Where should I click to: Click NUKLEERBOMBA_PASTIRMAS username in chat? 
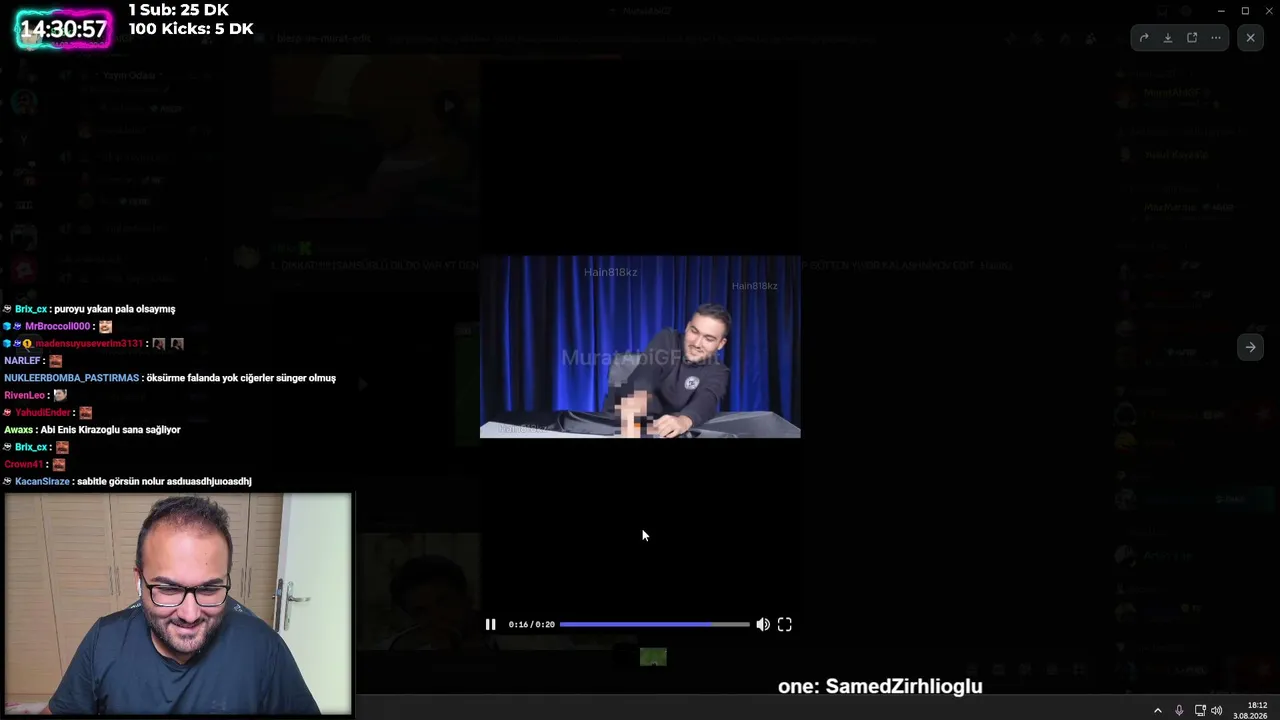click(71, 378)
